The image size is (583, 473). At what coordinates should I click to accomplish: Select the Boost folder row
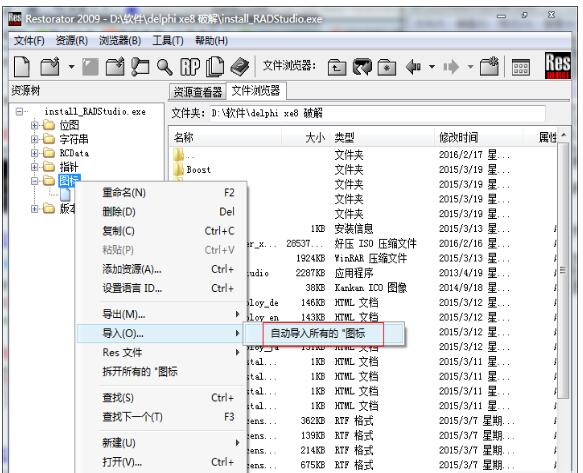[x=363, y=170]
